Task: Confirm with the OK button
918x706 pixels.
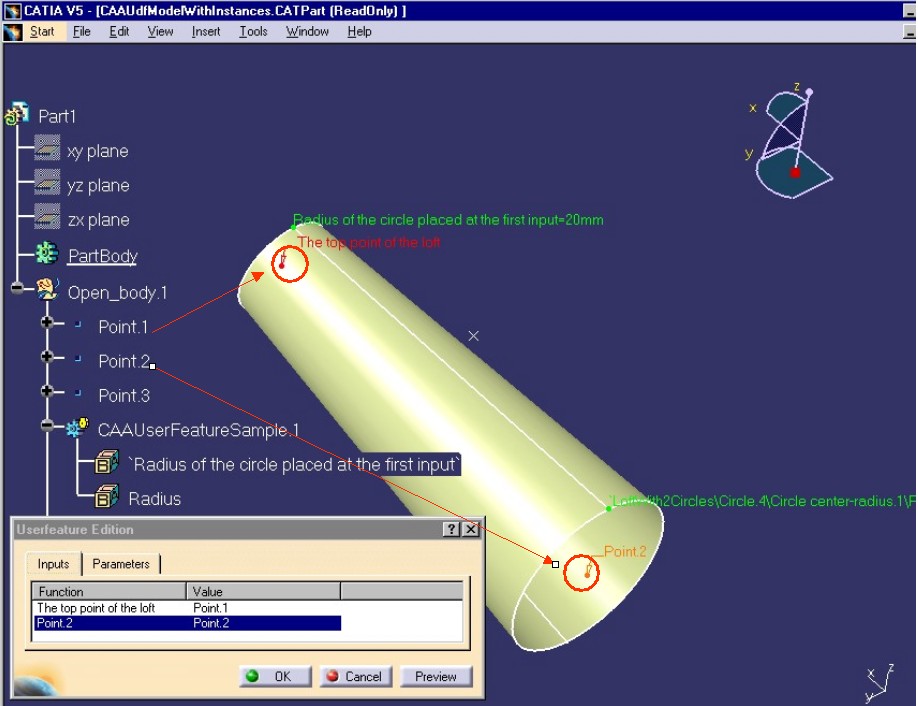Action: coord(275,676)
